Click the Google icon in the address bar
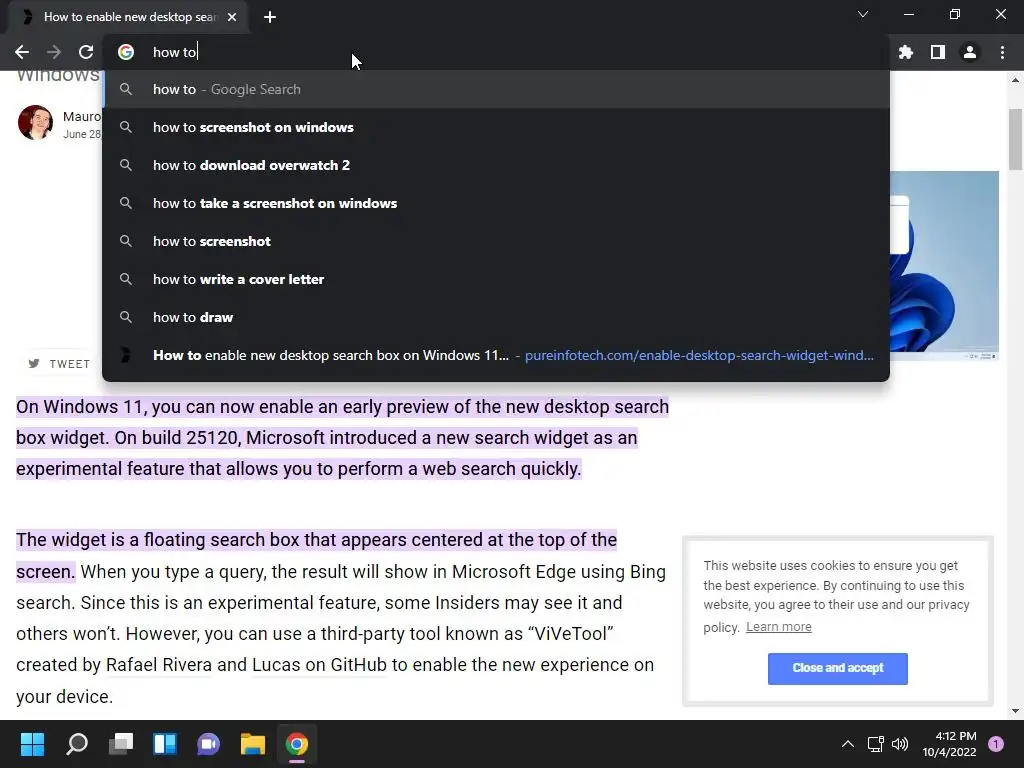The image size is (1024, 768). coord(126,52)
